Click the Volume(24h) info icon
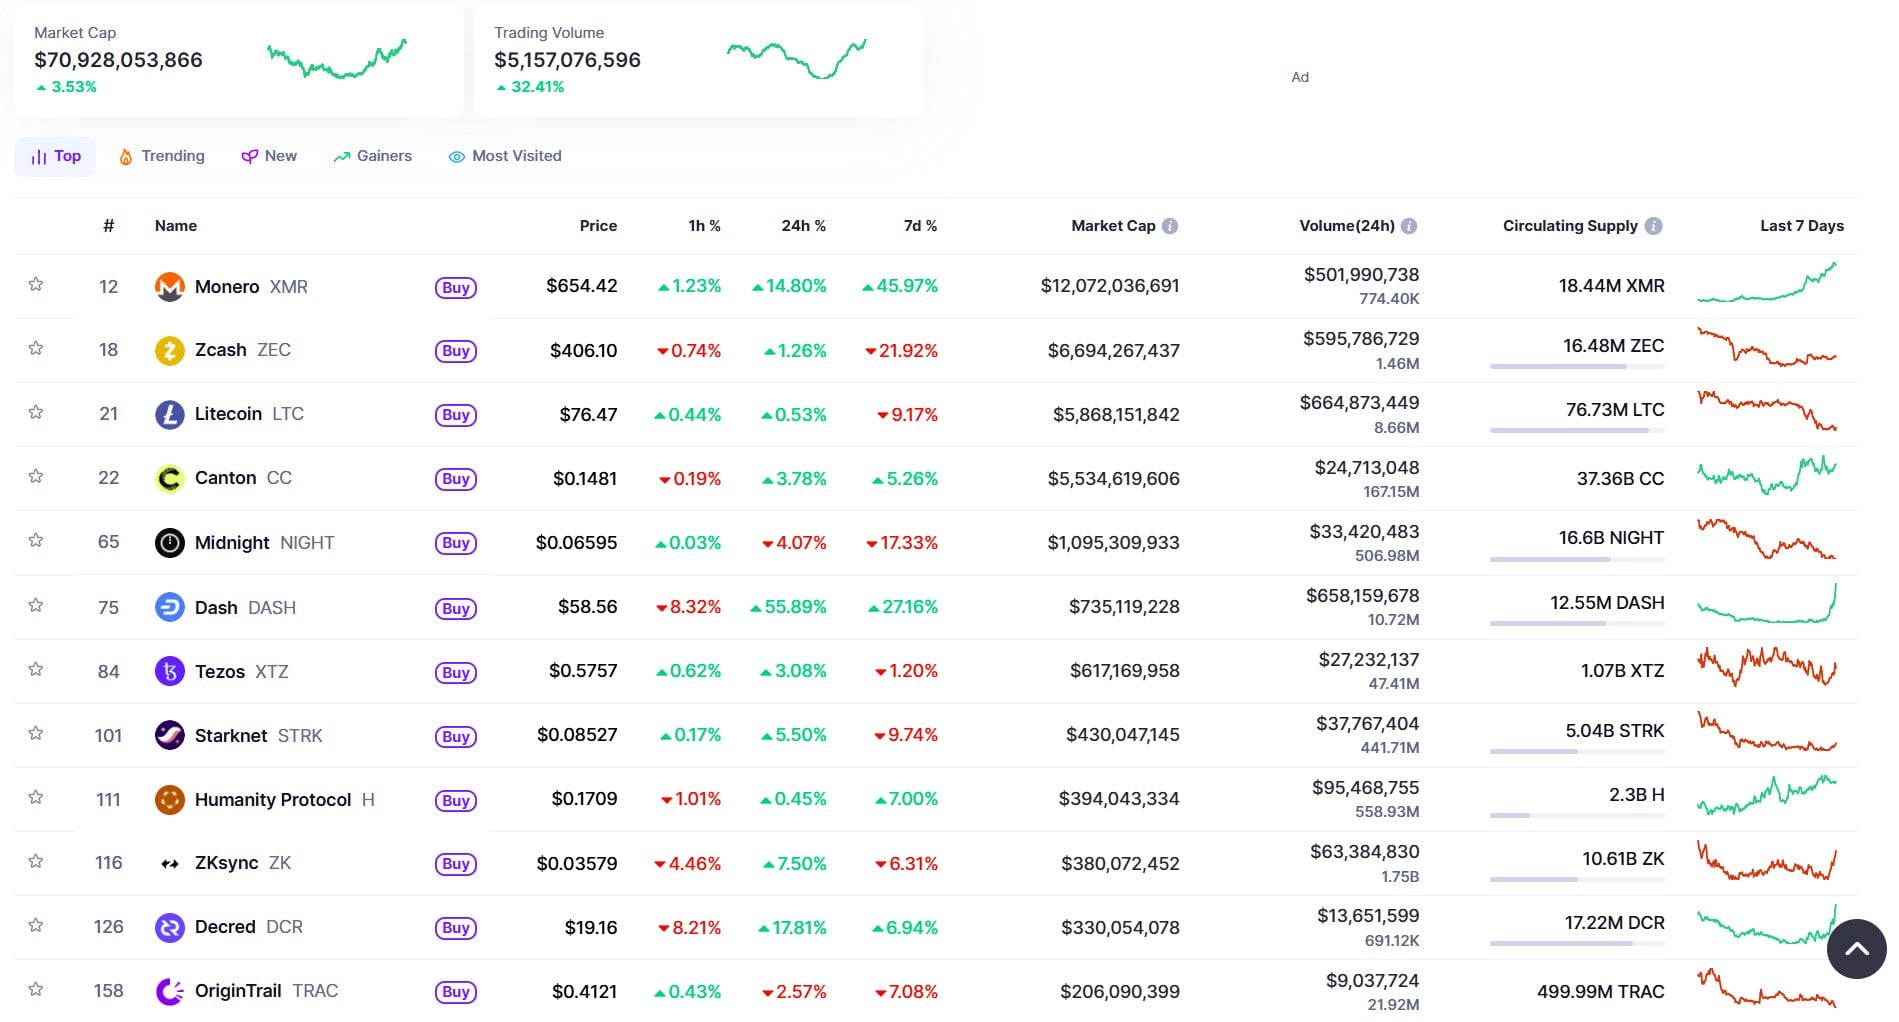 point(1408,226)
